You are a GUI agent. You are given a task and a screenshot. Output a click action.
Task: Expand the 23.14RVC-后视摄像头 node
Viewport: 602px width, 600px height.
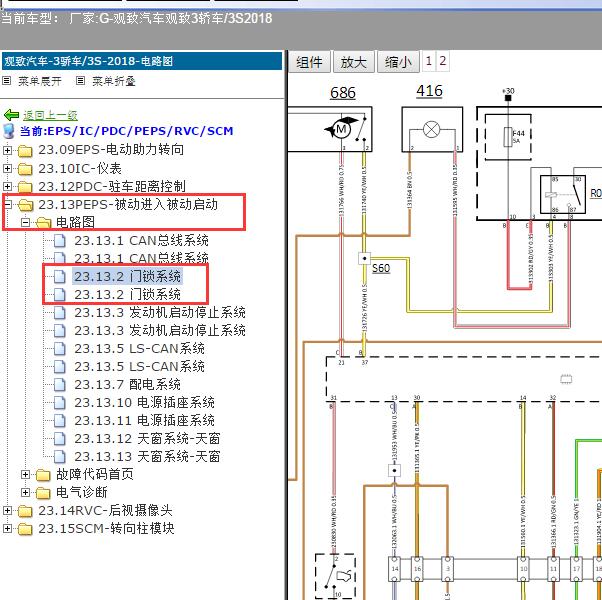[x=7, y=511]
